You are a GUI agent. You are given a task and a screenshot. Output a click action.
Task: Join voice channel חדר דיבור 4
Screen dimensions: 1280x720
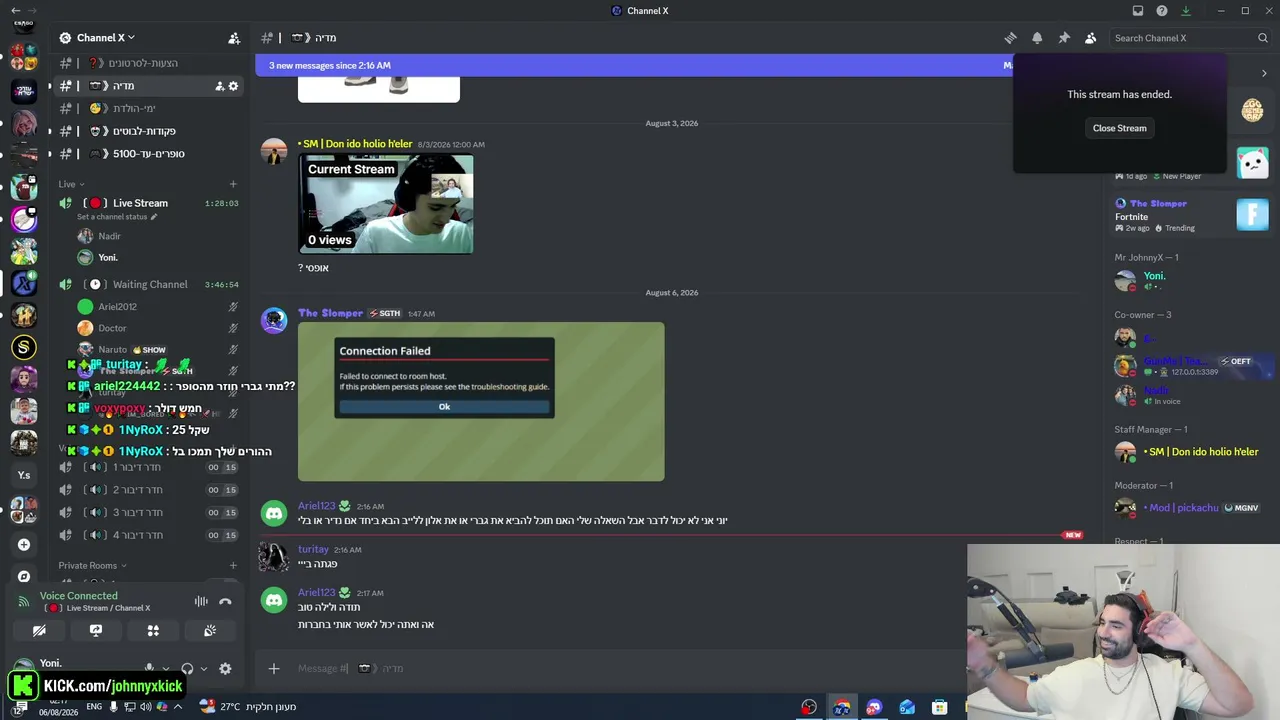click(x=150, y=535)
